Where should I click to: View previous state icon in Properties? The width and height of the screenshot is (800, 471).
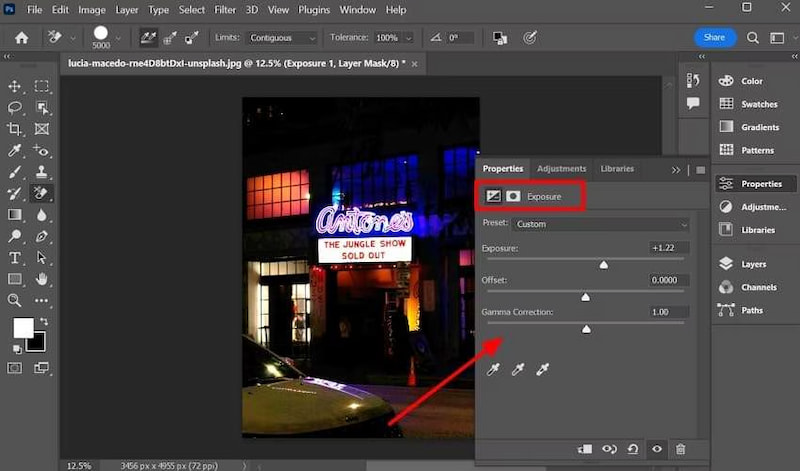(x=609, y=449)
